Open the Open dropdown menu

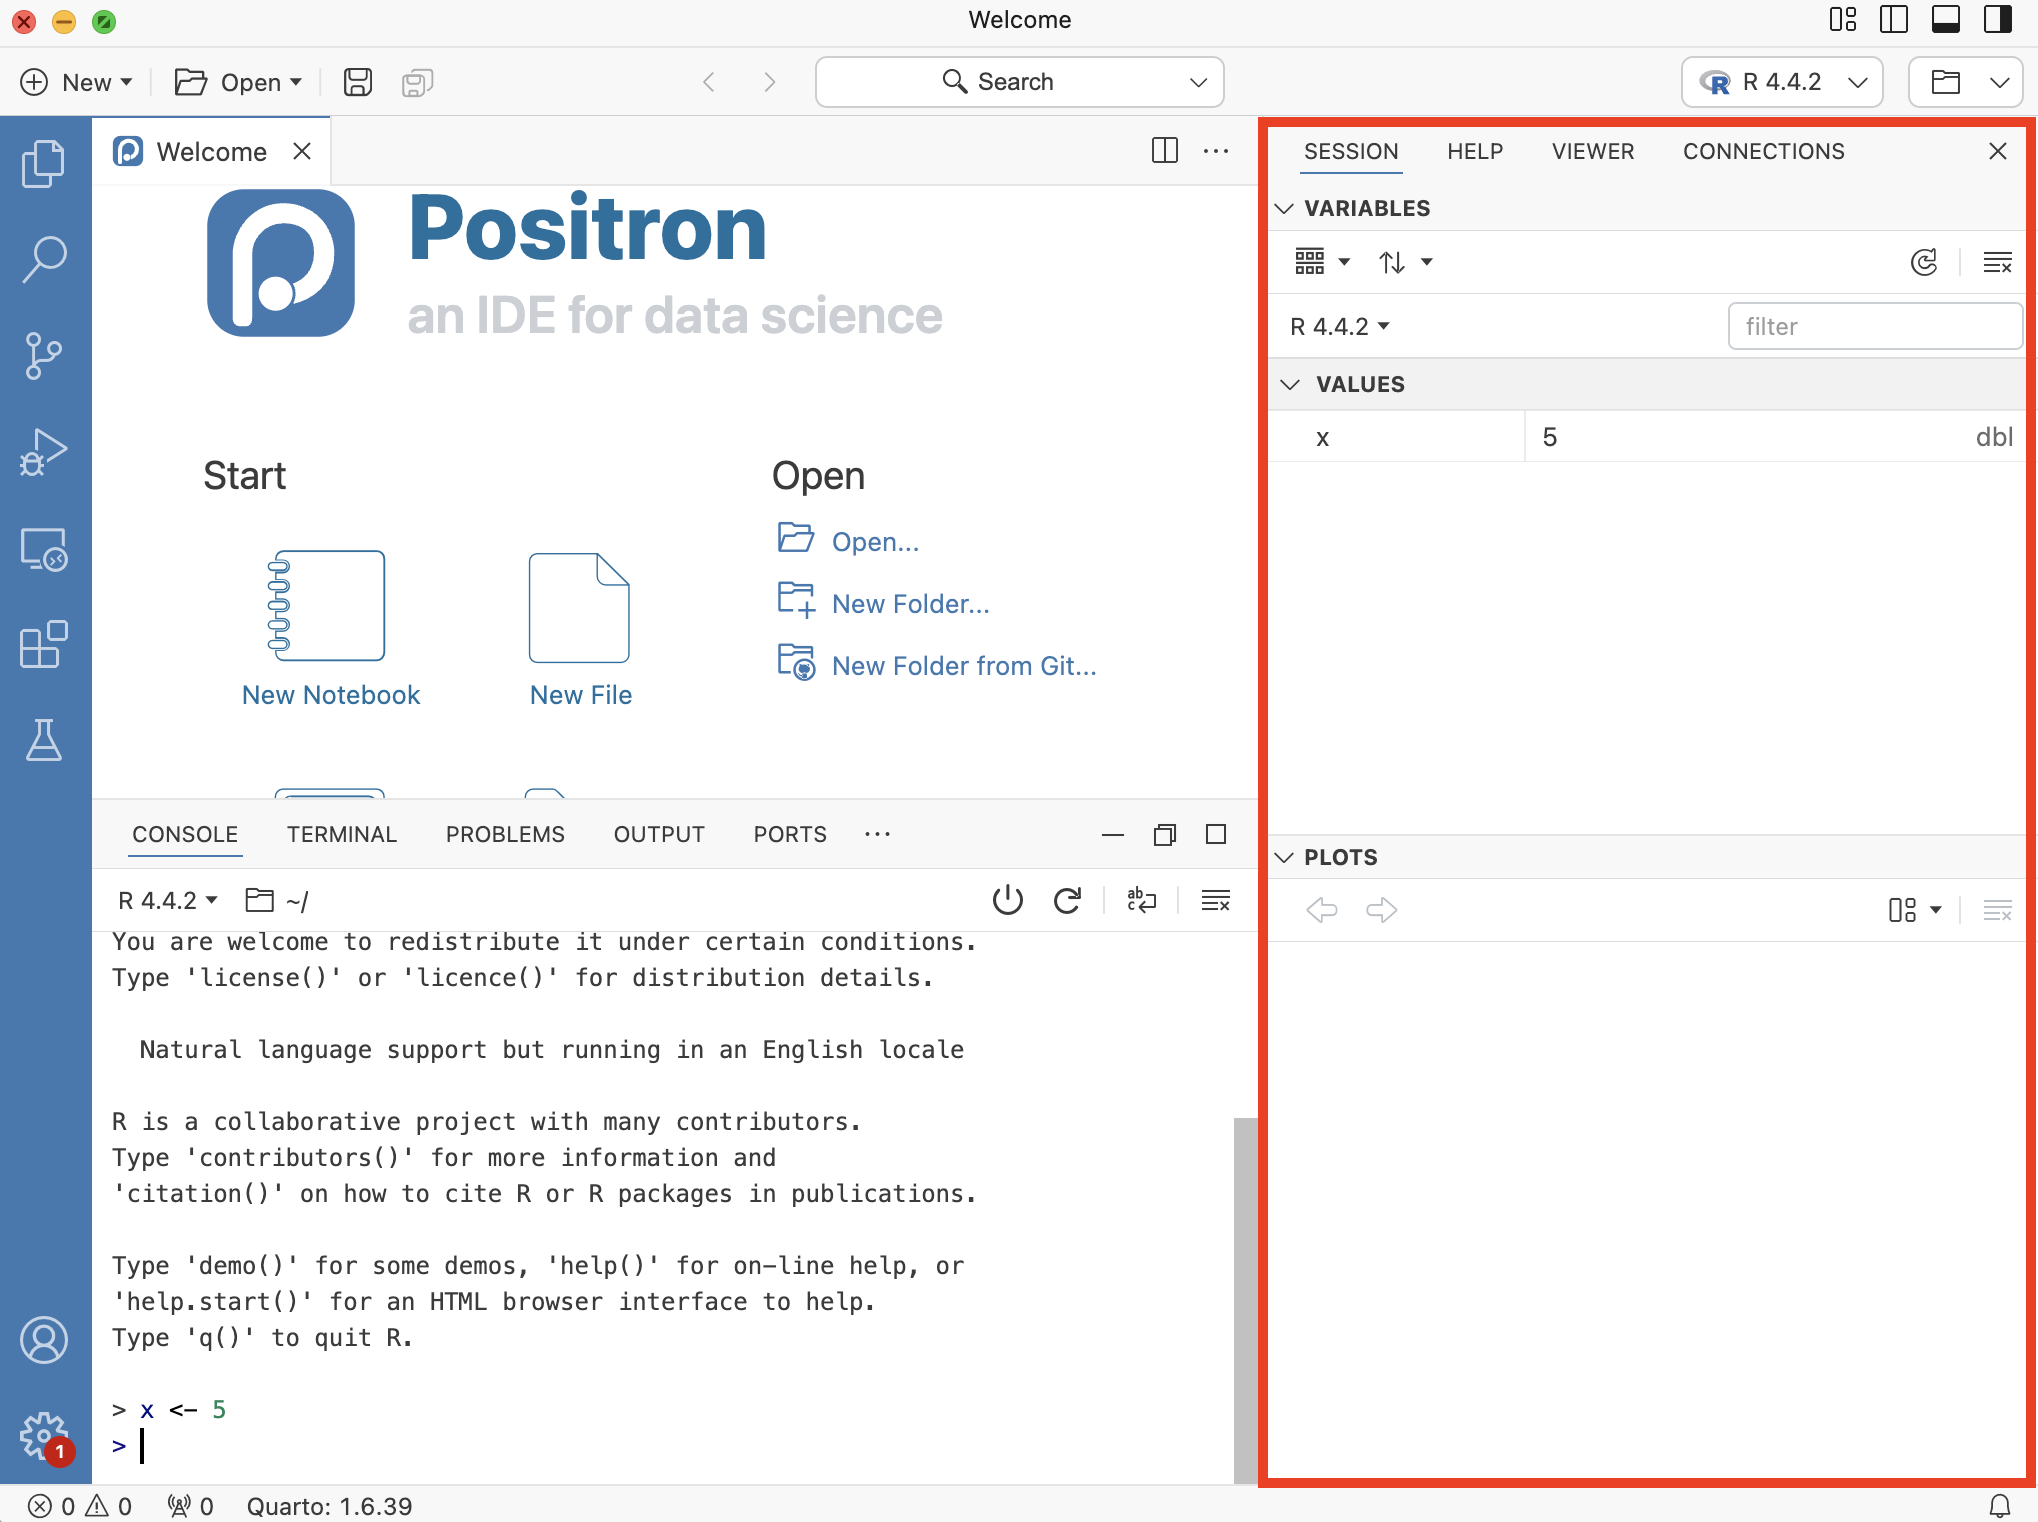tap(238, 82)
